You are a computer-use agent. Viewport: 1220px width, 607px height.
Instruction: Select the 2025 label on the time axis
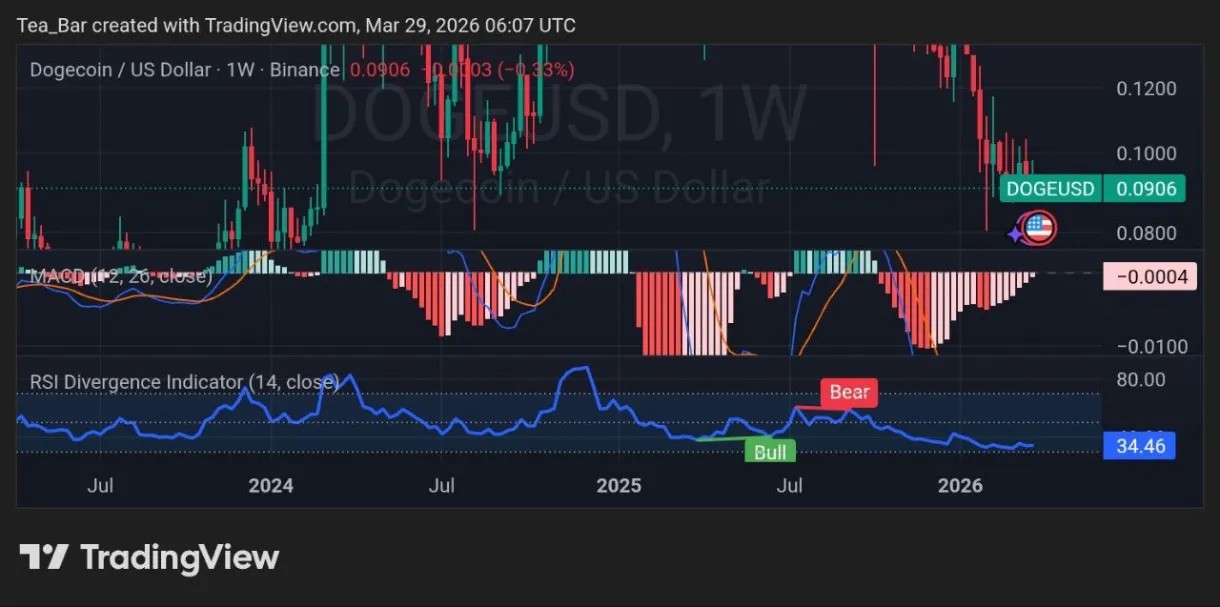[x=618, y=486]
